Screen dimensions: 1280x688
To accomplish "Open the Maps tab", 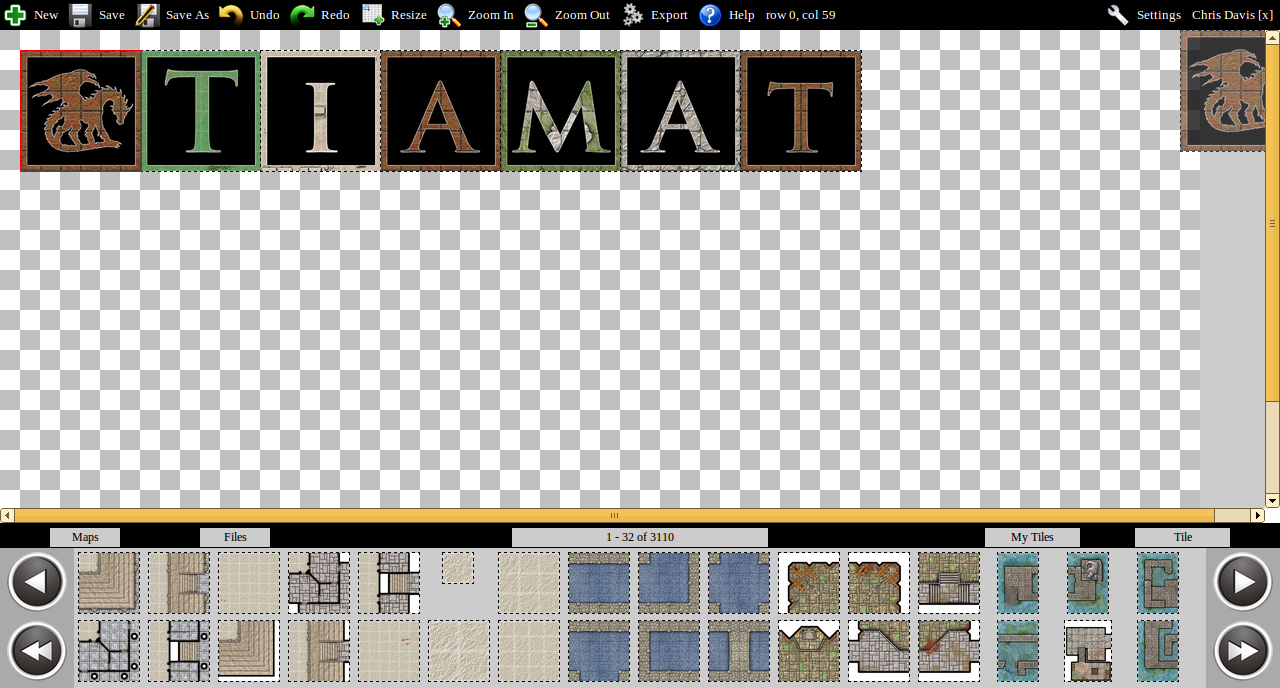I will [x=85, y=537].
